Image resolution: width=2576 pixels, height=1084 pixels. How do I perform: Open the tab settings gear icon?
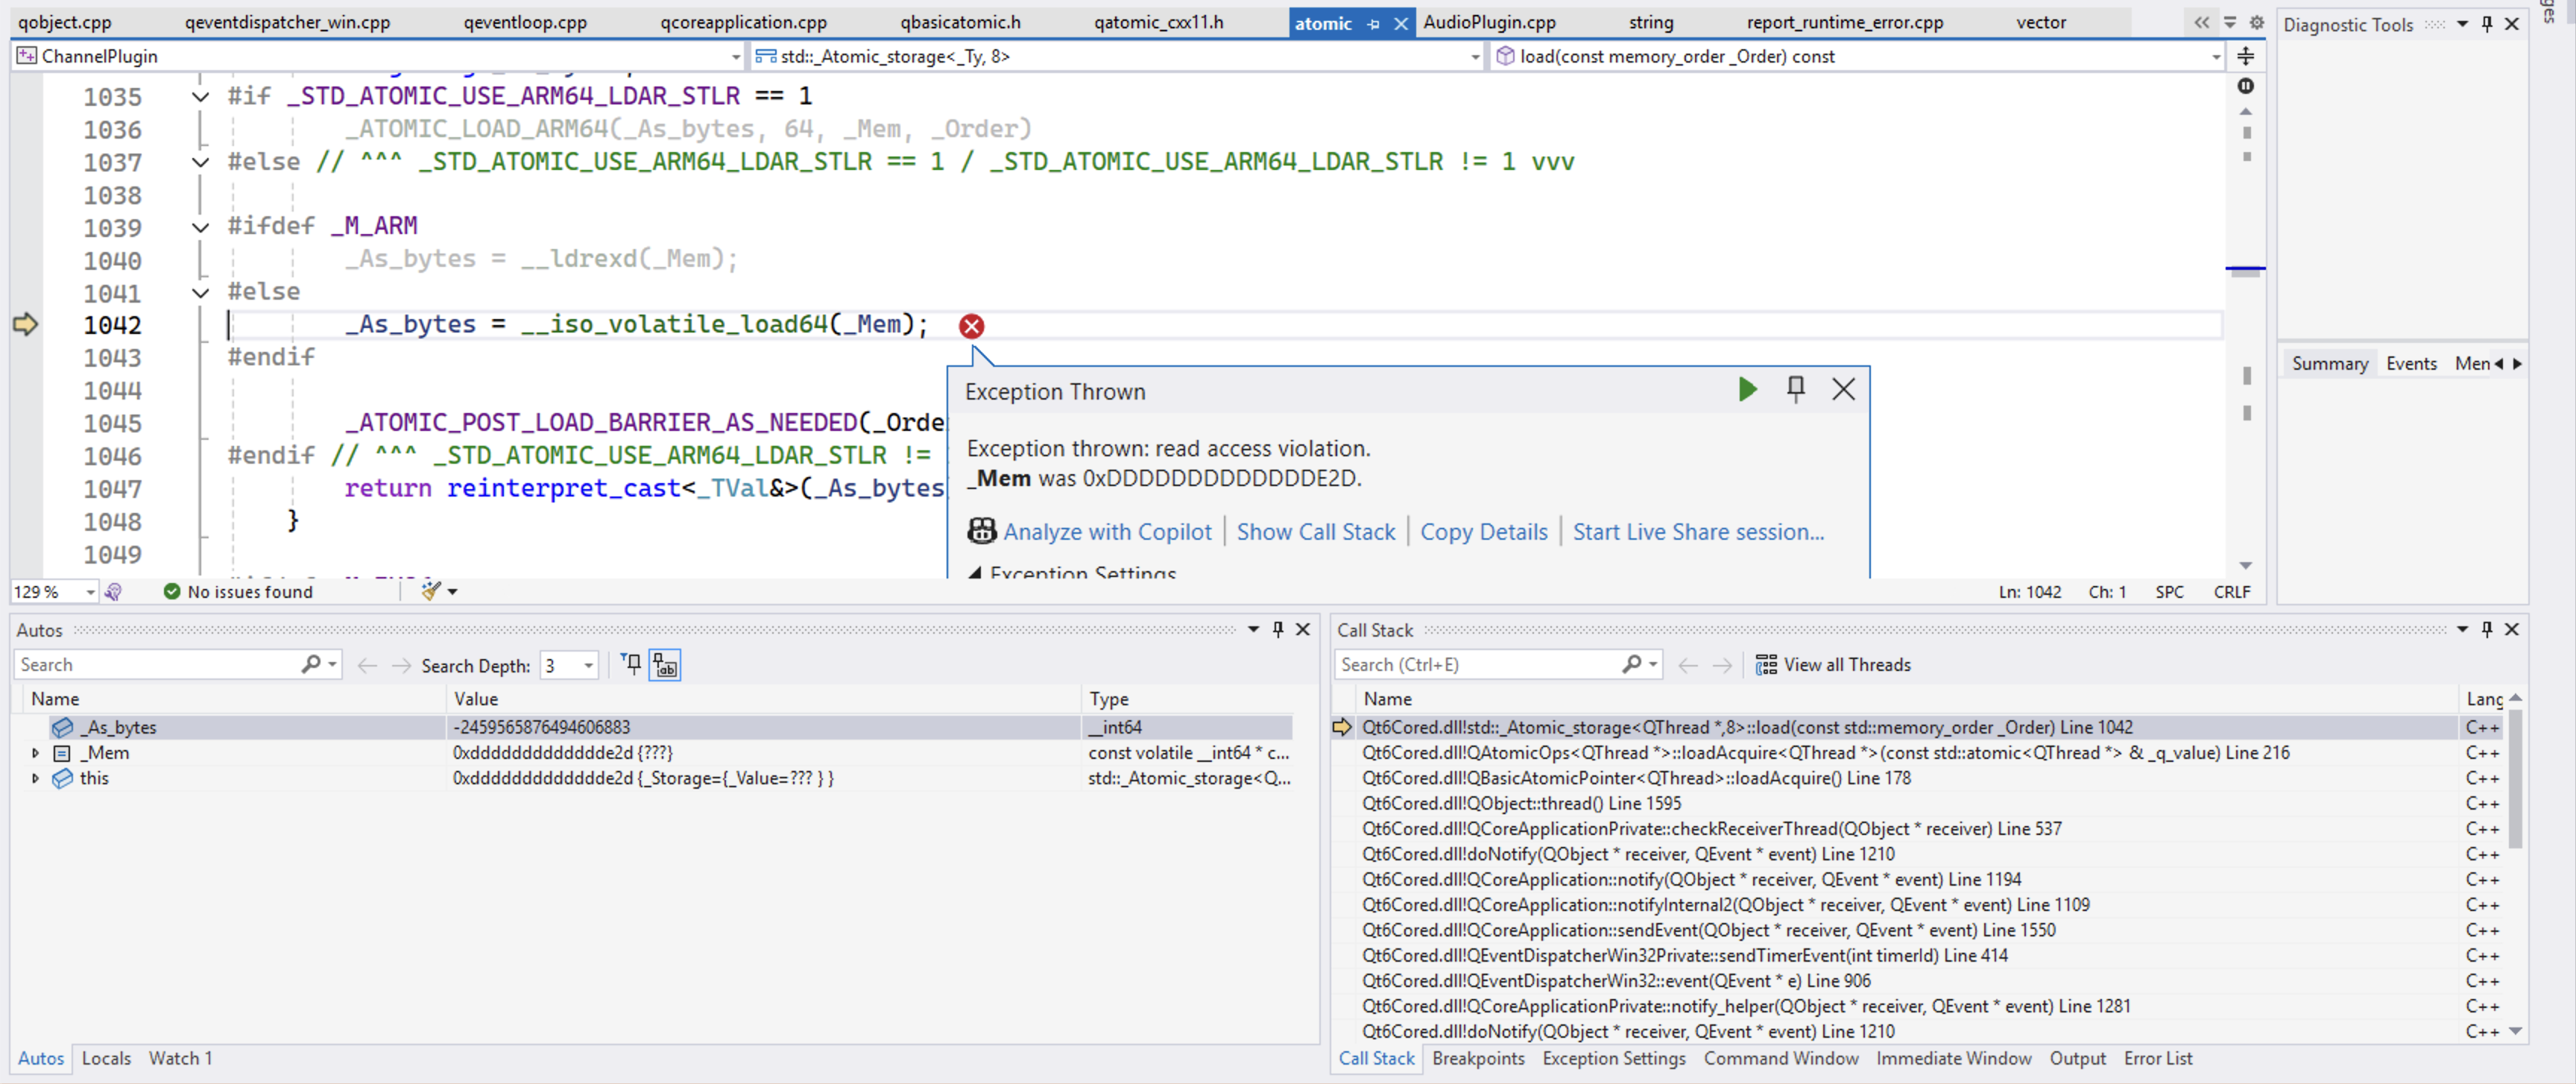coord(2256,22)
